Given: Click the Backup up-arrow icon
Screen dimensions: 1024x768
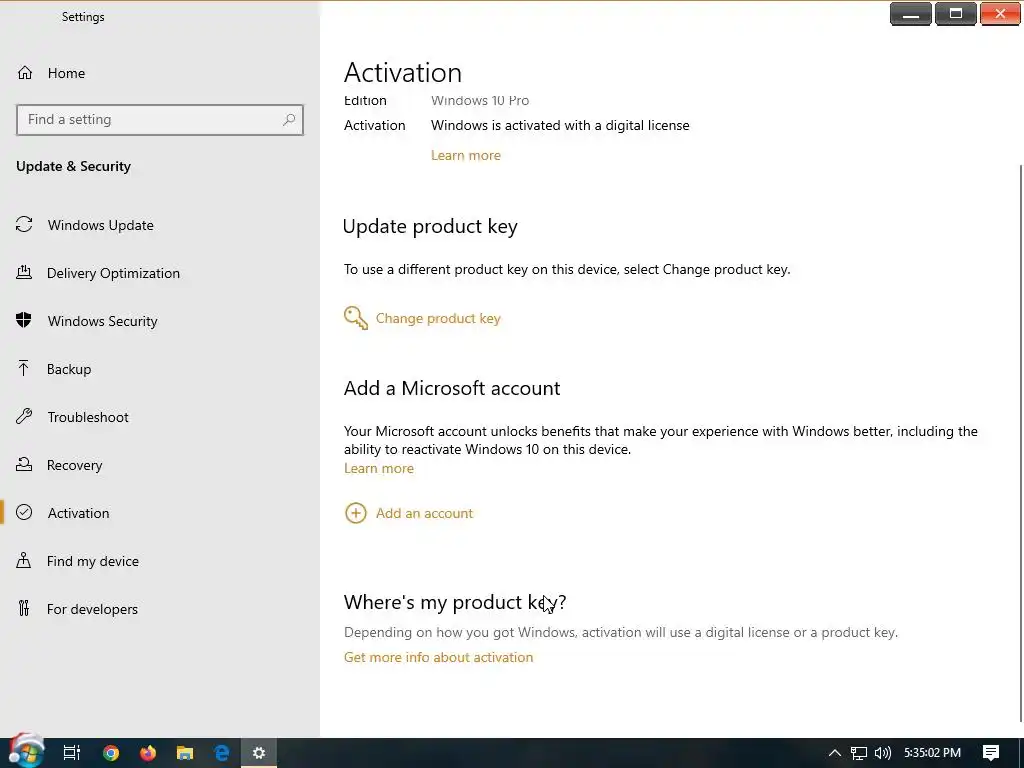Looking at the screenshot, I should point(24,368).
